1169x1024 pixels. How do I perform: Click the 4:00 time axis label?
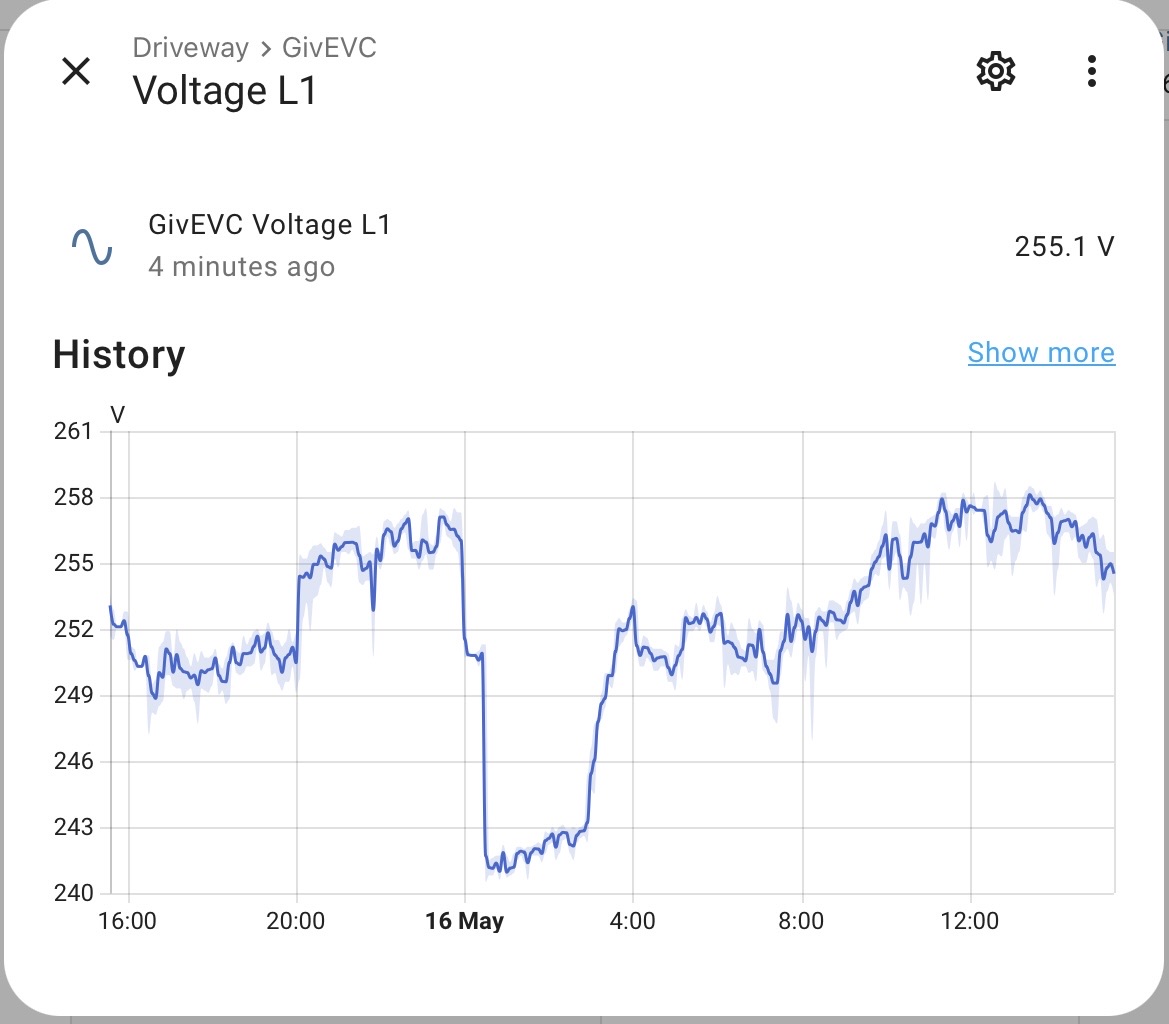(632, 921)
